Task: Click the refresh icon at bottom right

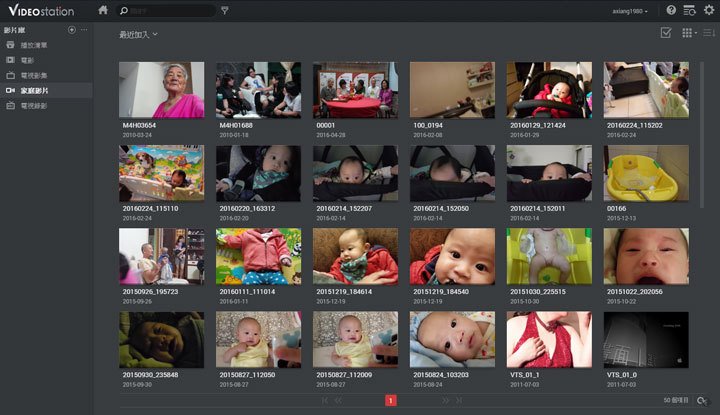Action: point(704,400)
